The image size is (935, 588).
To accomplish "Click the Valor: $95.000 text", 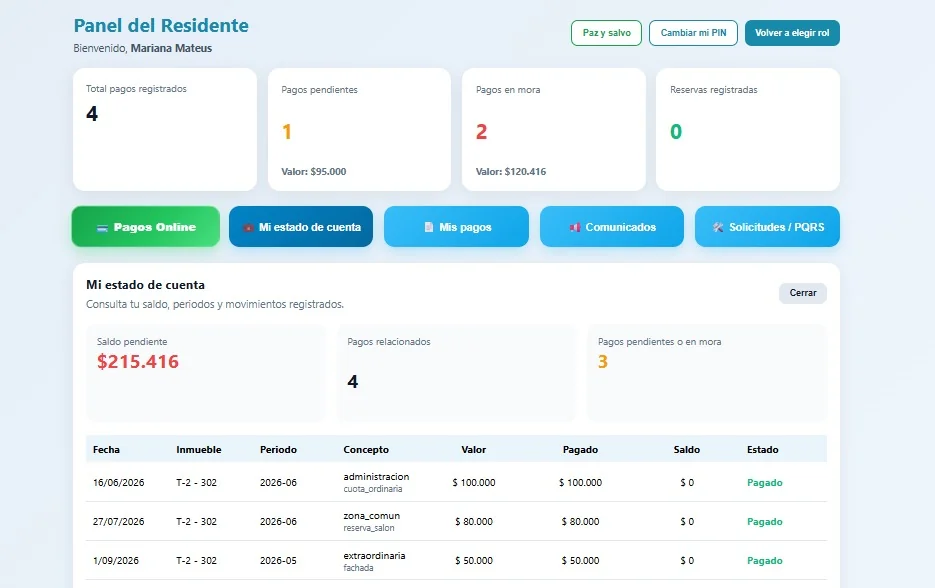I will pyautogui.click(x=314, y=171).
